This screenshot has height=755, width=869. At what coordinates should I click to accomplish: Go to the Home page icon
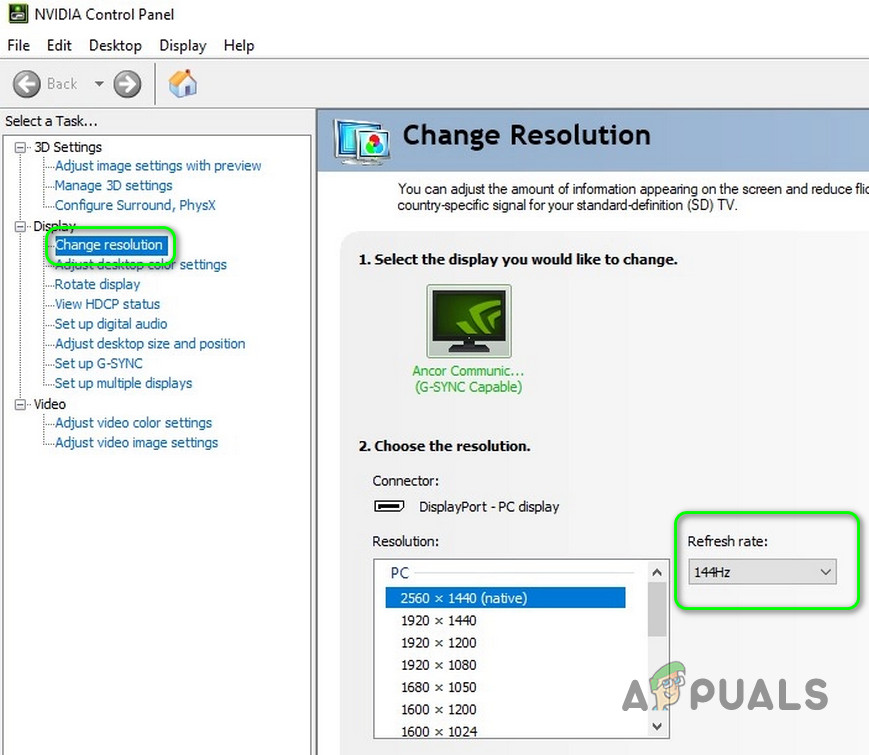coord(183,84)
